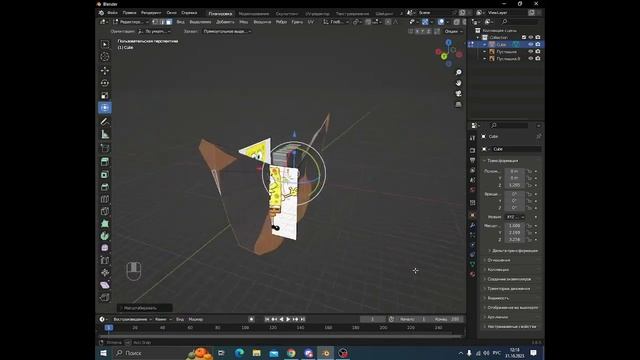Screen dimensions: 640x360
Task: Select the Select Box tool
Action: [x=105, y=44]
